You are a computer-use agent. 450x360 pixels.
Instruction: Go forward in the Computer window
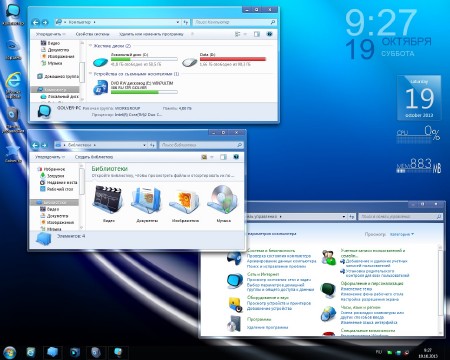45,22
